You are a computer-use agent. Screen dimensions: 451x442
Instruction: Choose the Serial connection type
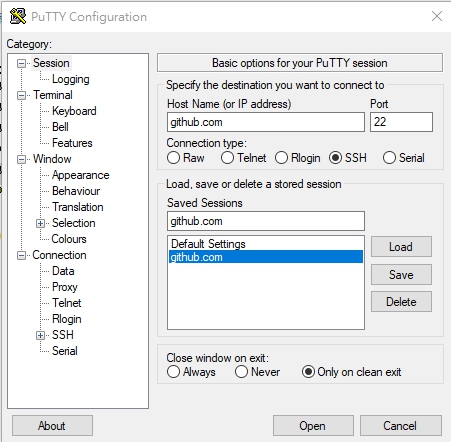(389, 158)
